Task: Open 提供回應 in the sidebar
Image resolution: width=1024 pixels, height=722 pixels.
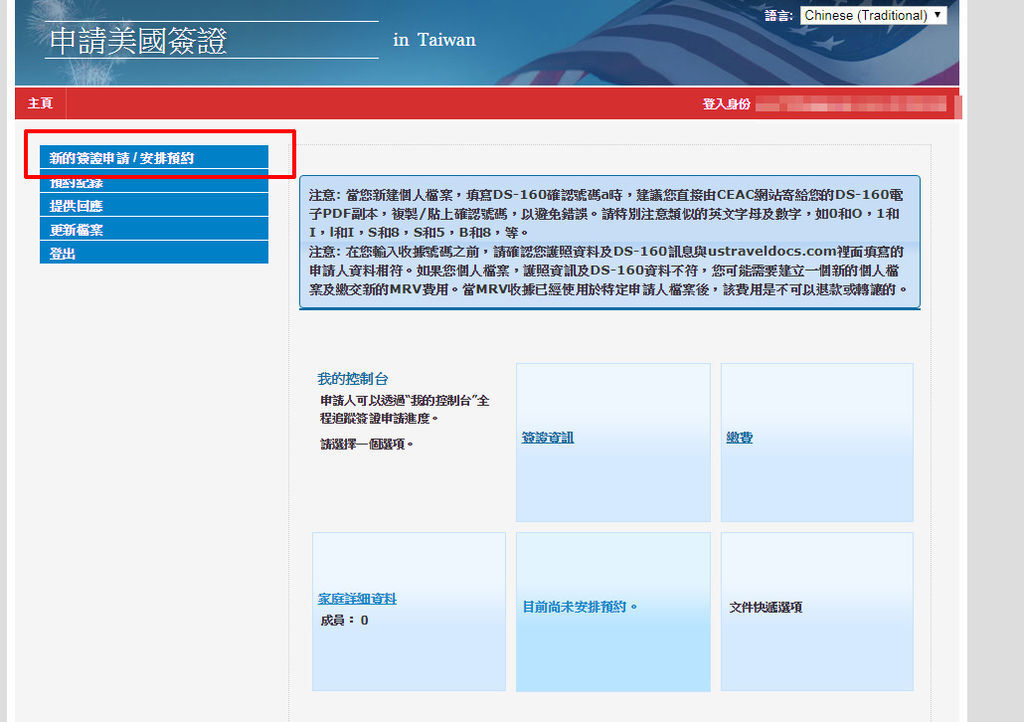Action: click(x=153, y=206)
